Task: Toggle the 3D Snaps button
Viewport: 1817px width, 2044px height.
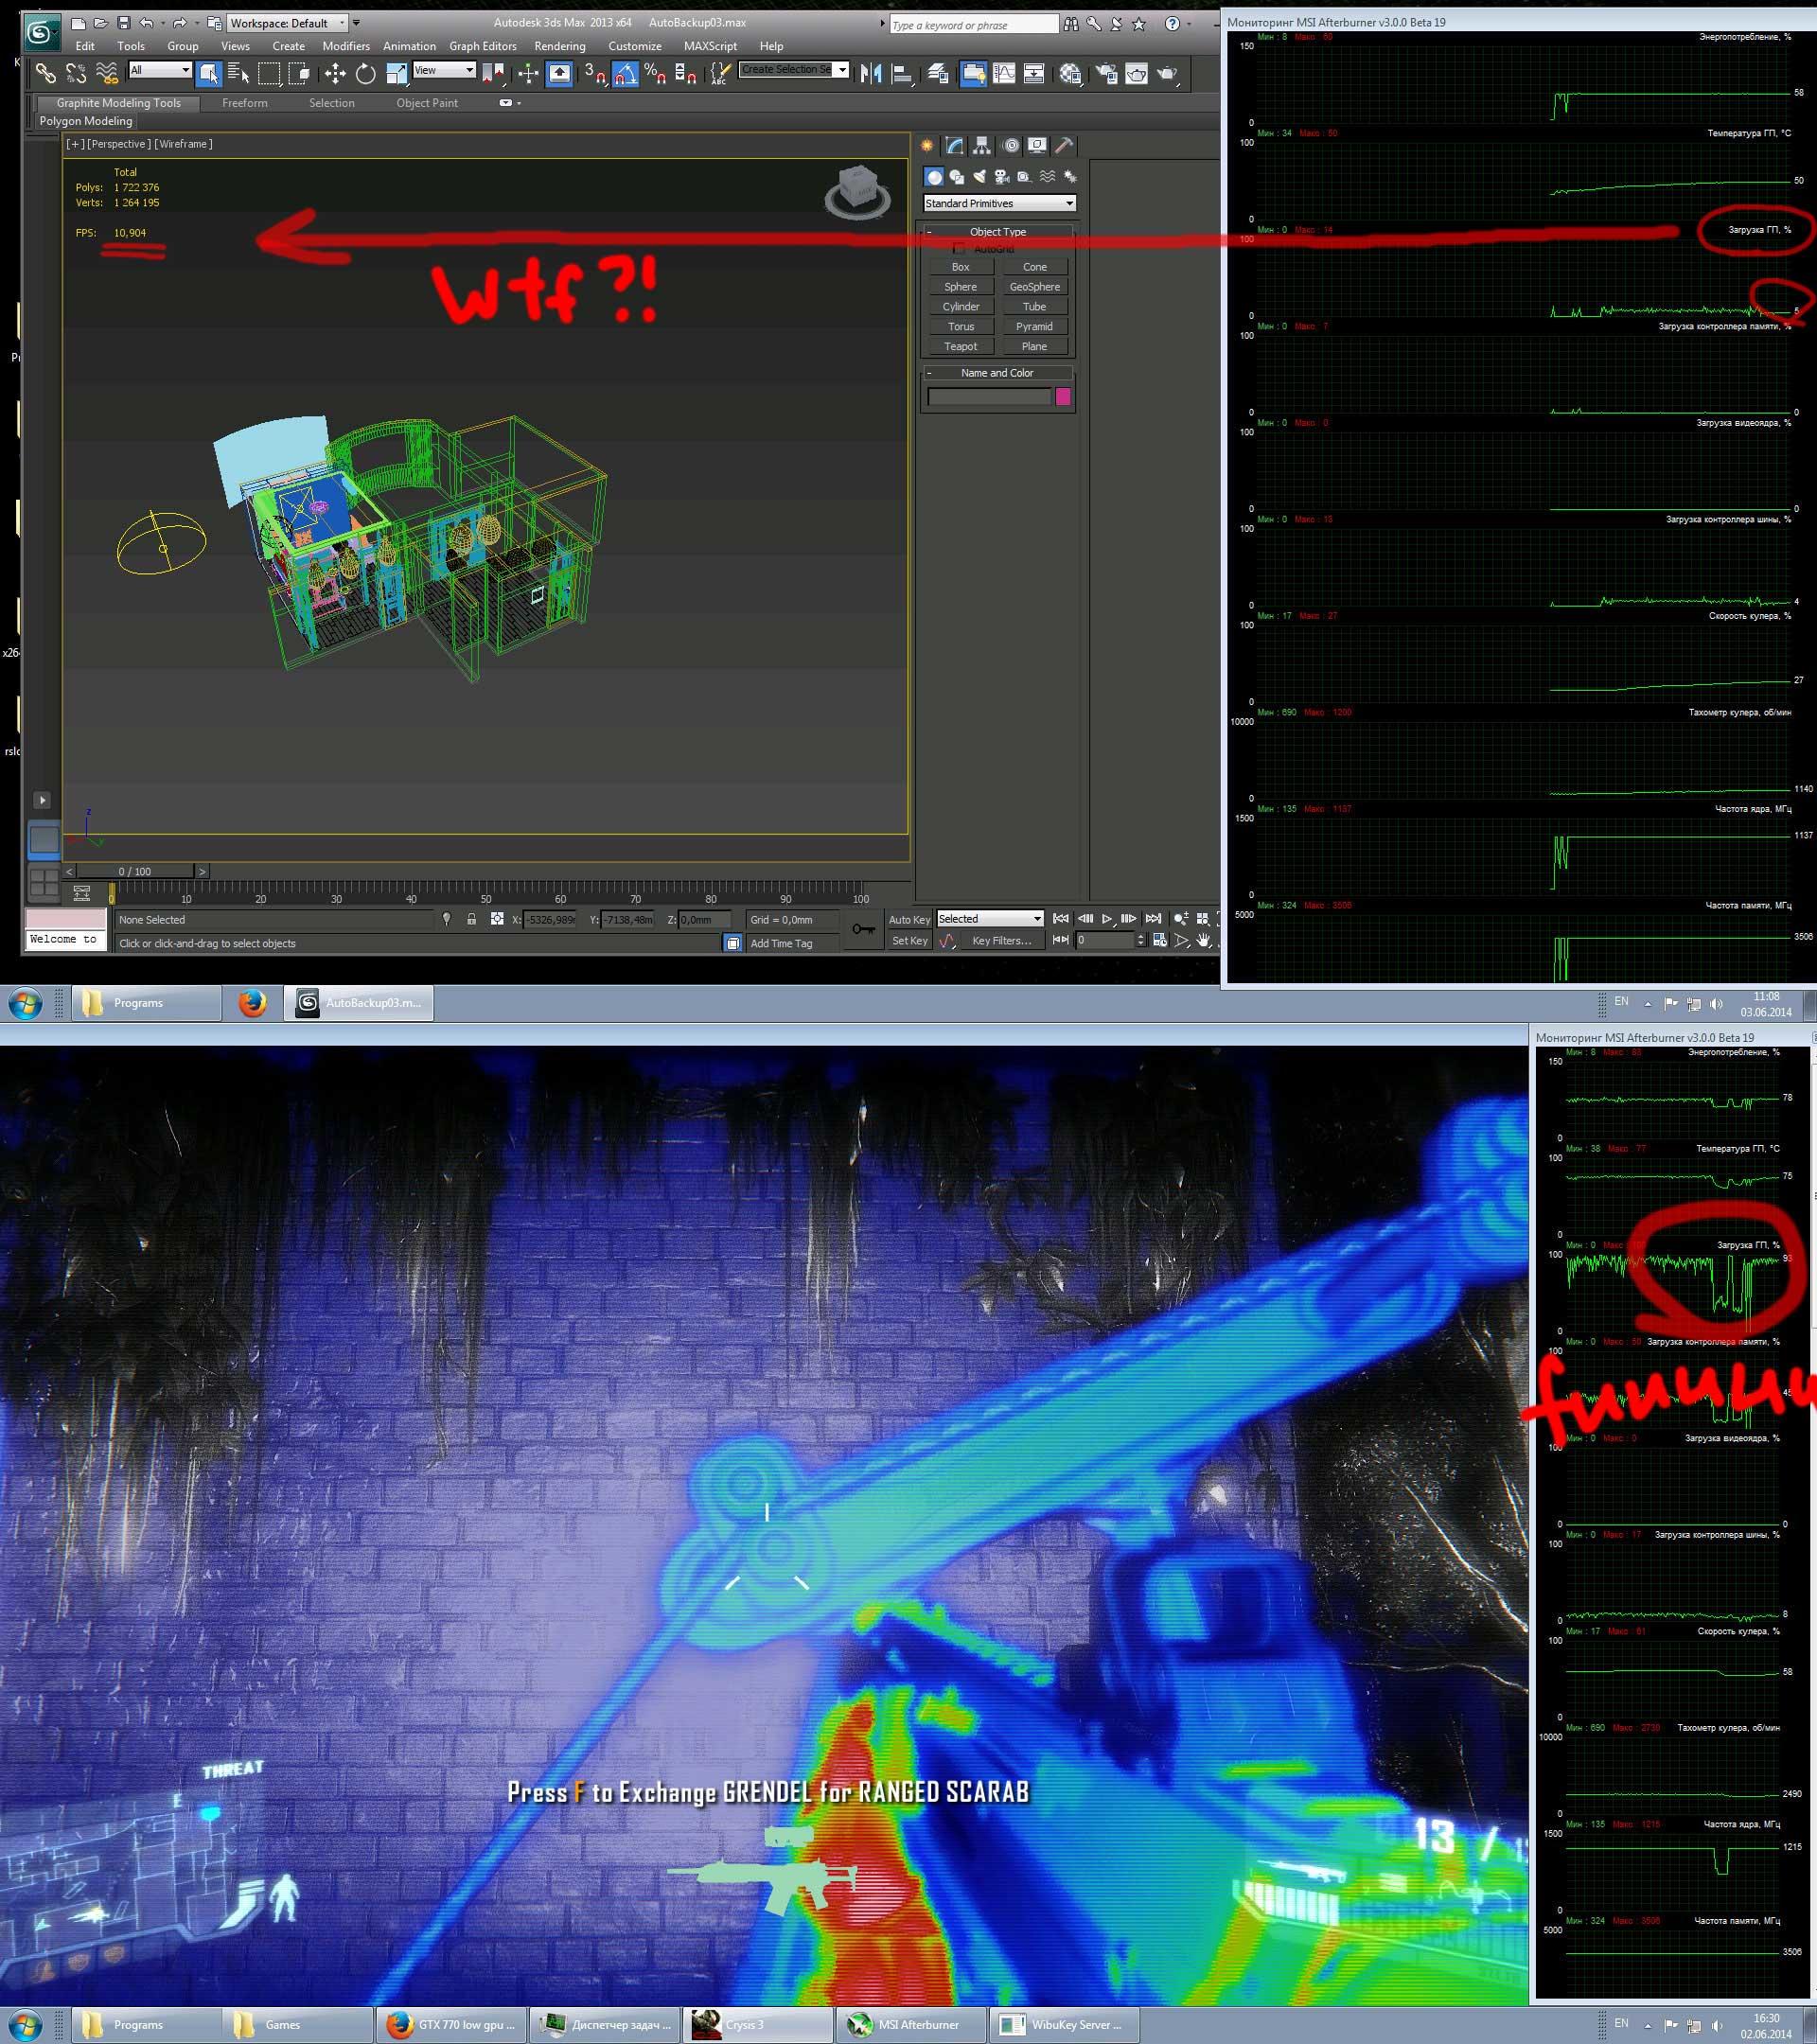Action: (x=595, y=73)
